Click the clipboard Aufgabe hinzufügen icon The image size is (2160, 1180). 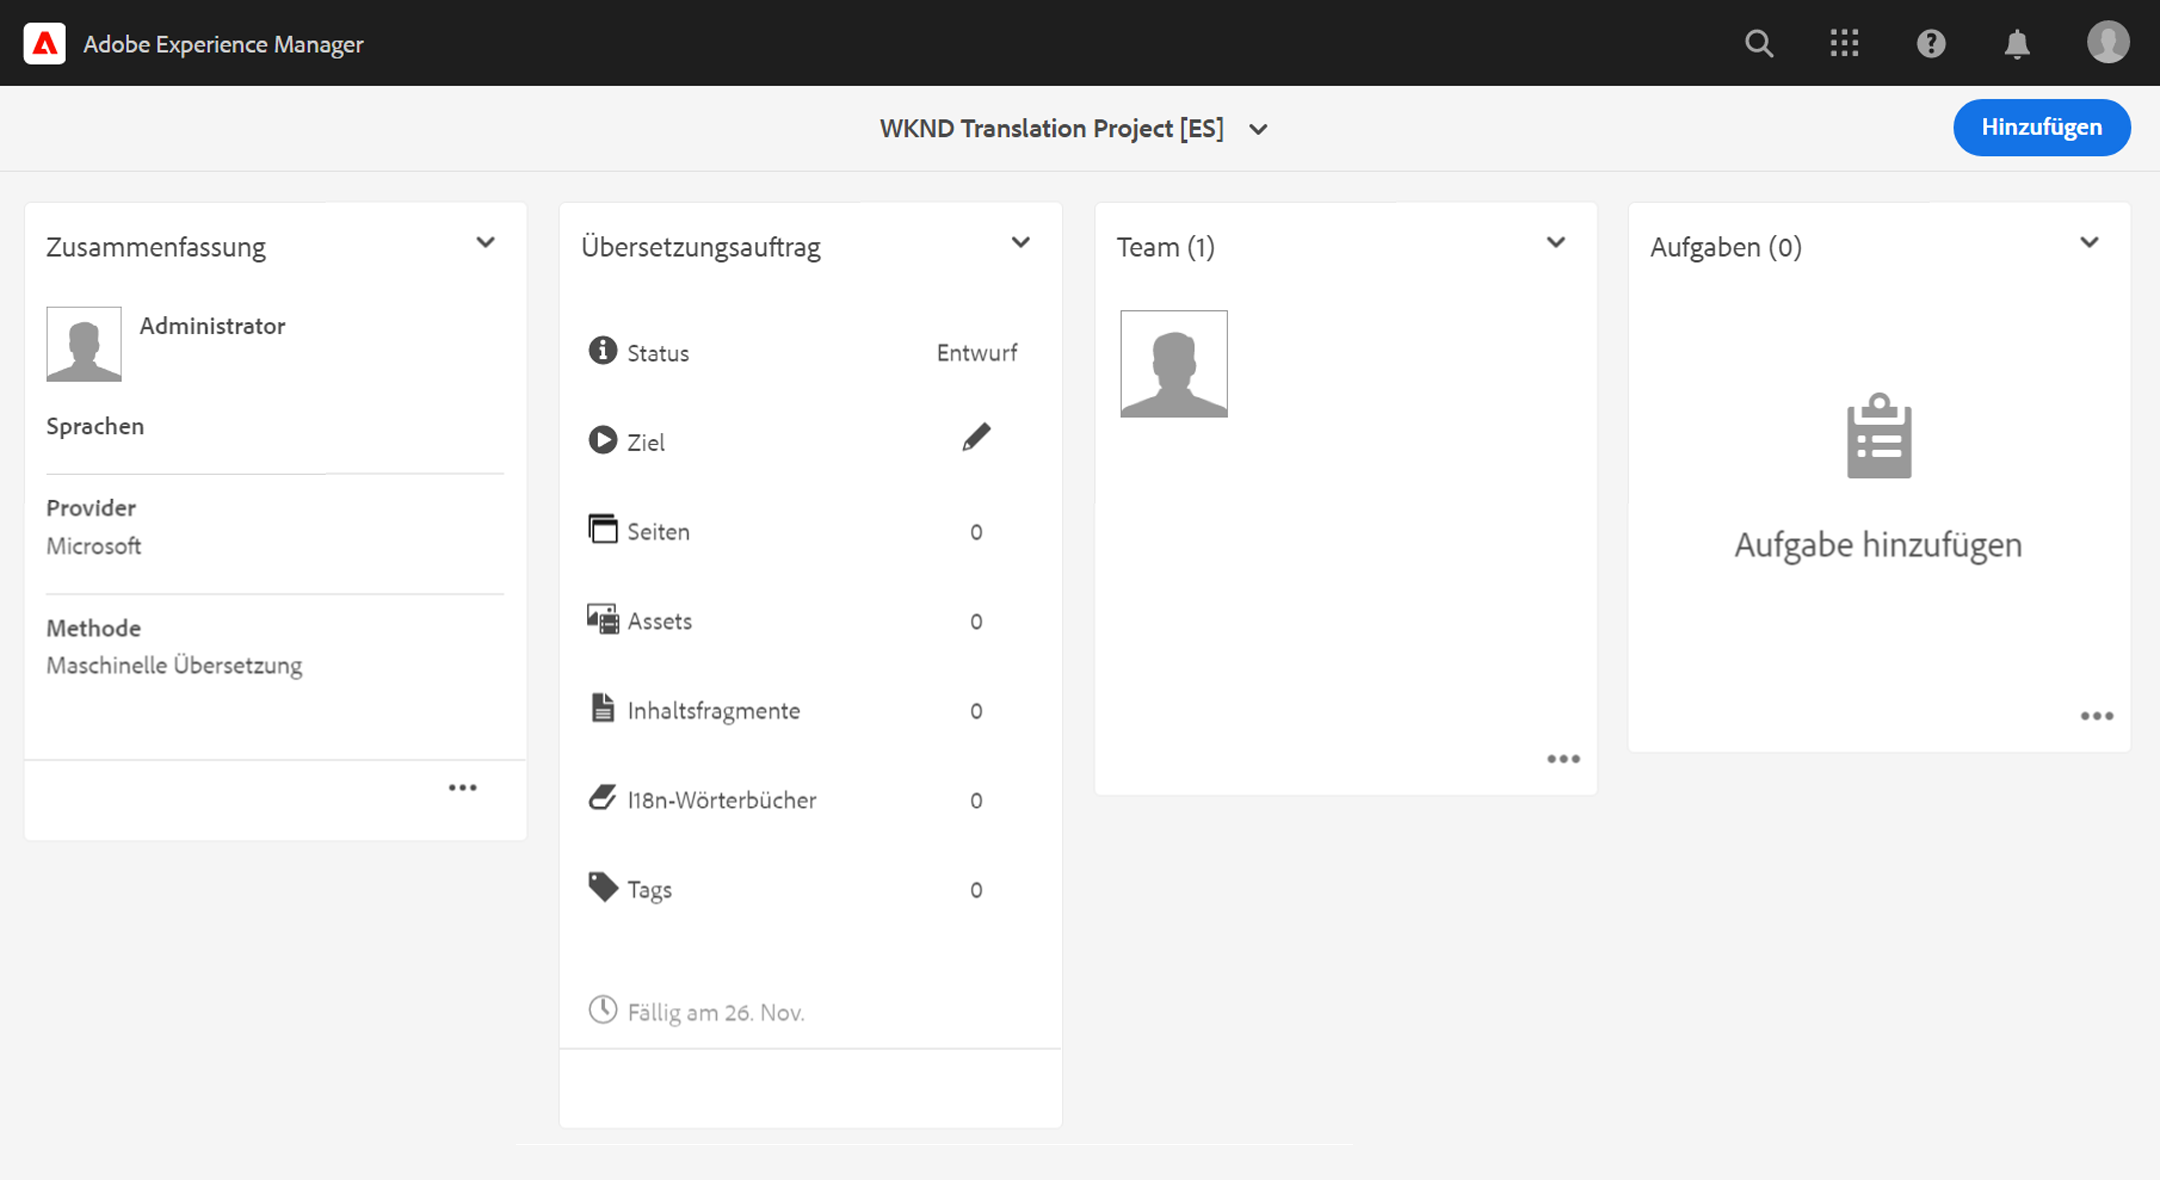[1879, 436]
